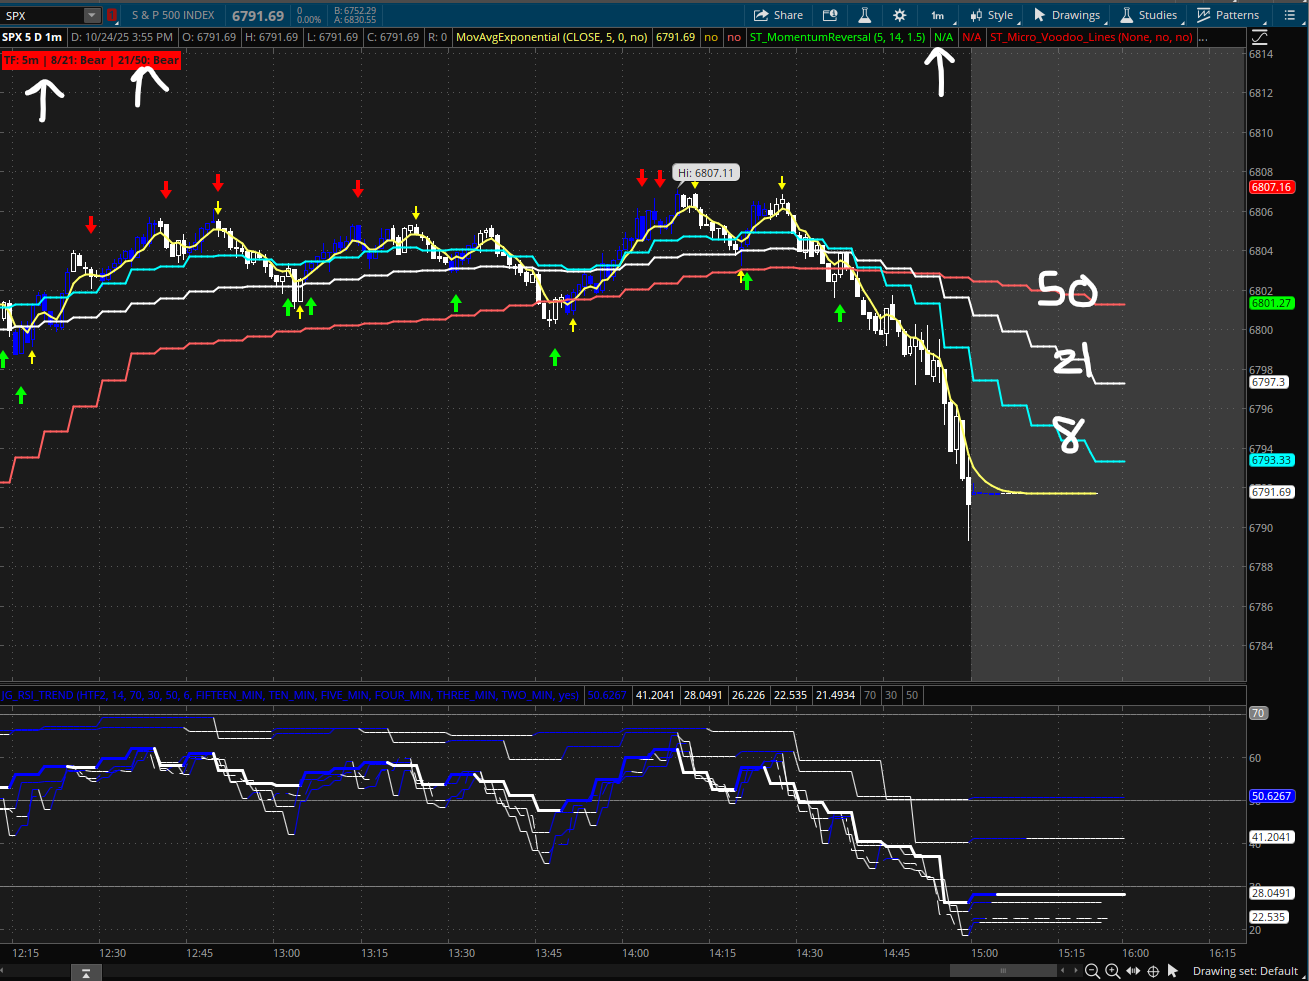Toggle the bottom subgraph collapse button
Image resolution: width=1309 pixels, height=981 pixels.
click(x=86, y=972)
